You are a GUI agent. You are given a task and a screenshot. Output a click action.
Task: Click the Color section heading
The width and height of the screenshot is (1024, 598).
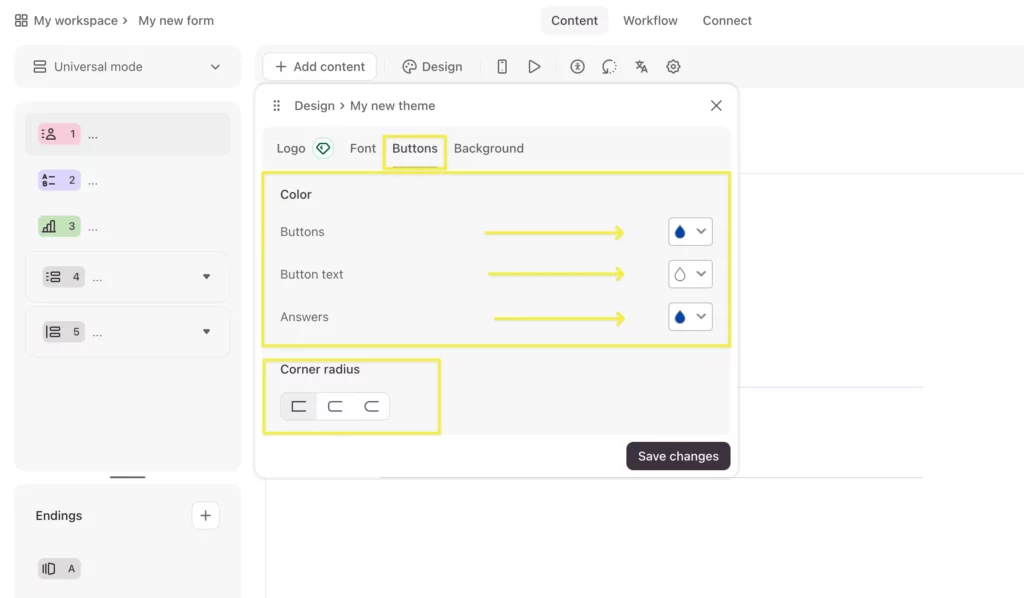pyautogui.click(x=296, y=195)
